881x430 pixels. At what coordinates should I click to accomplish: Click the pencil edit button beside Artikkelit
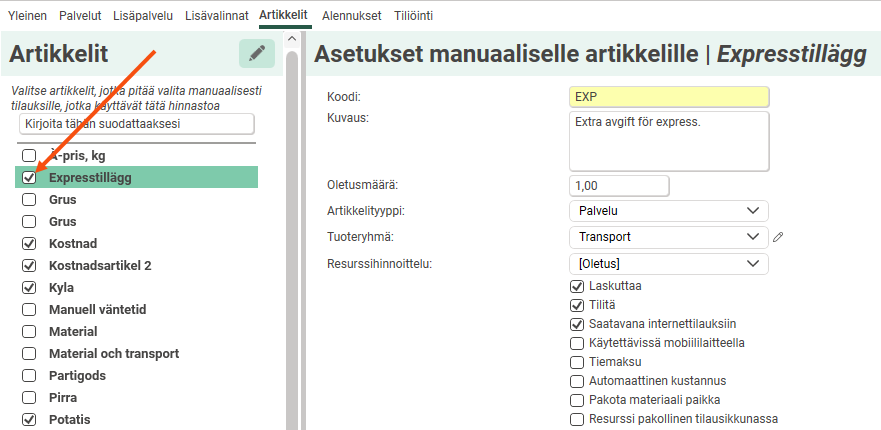256,54
